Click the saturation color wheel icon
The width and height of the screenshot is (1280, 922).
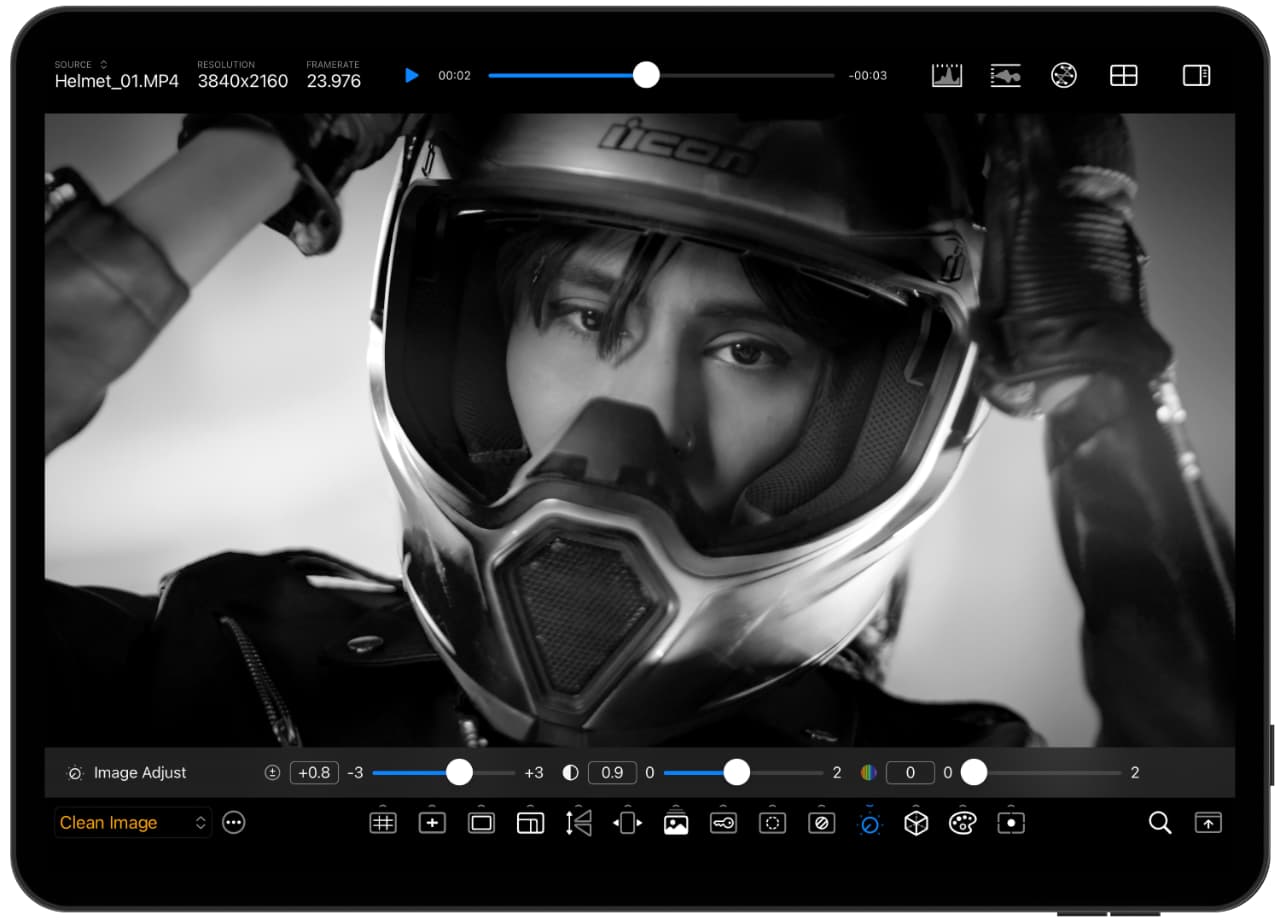click(868, 772)
